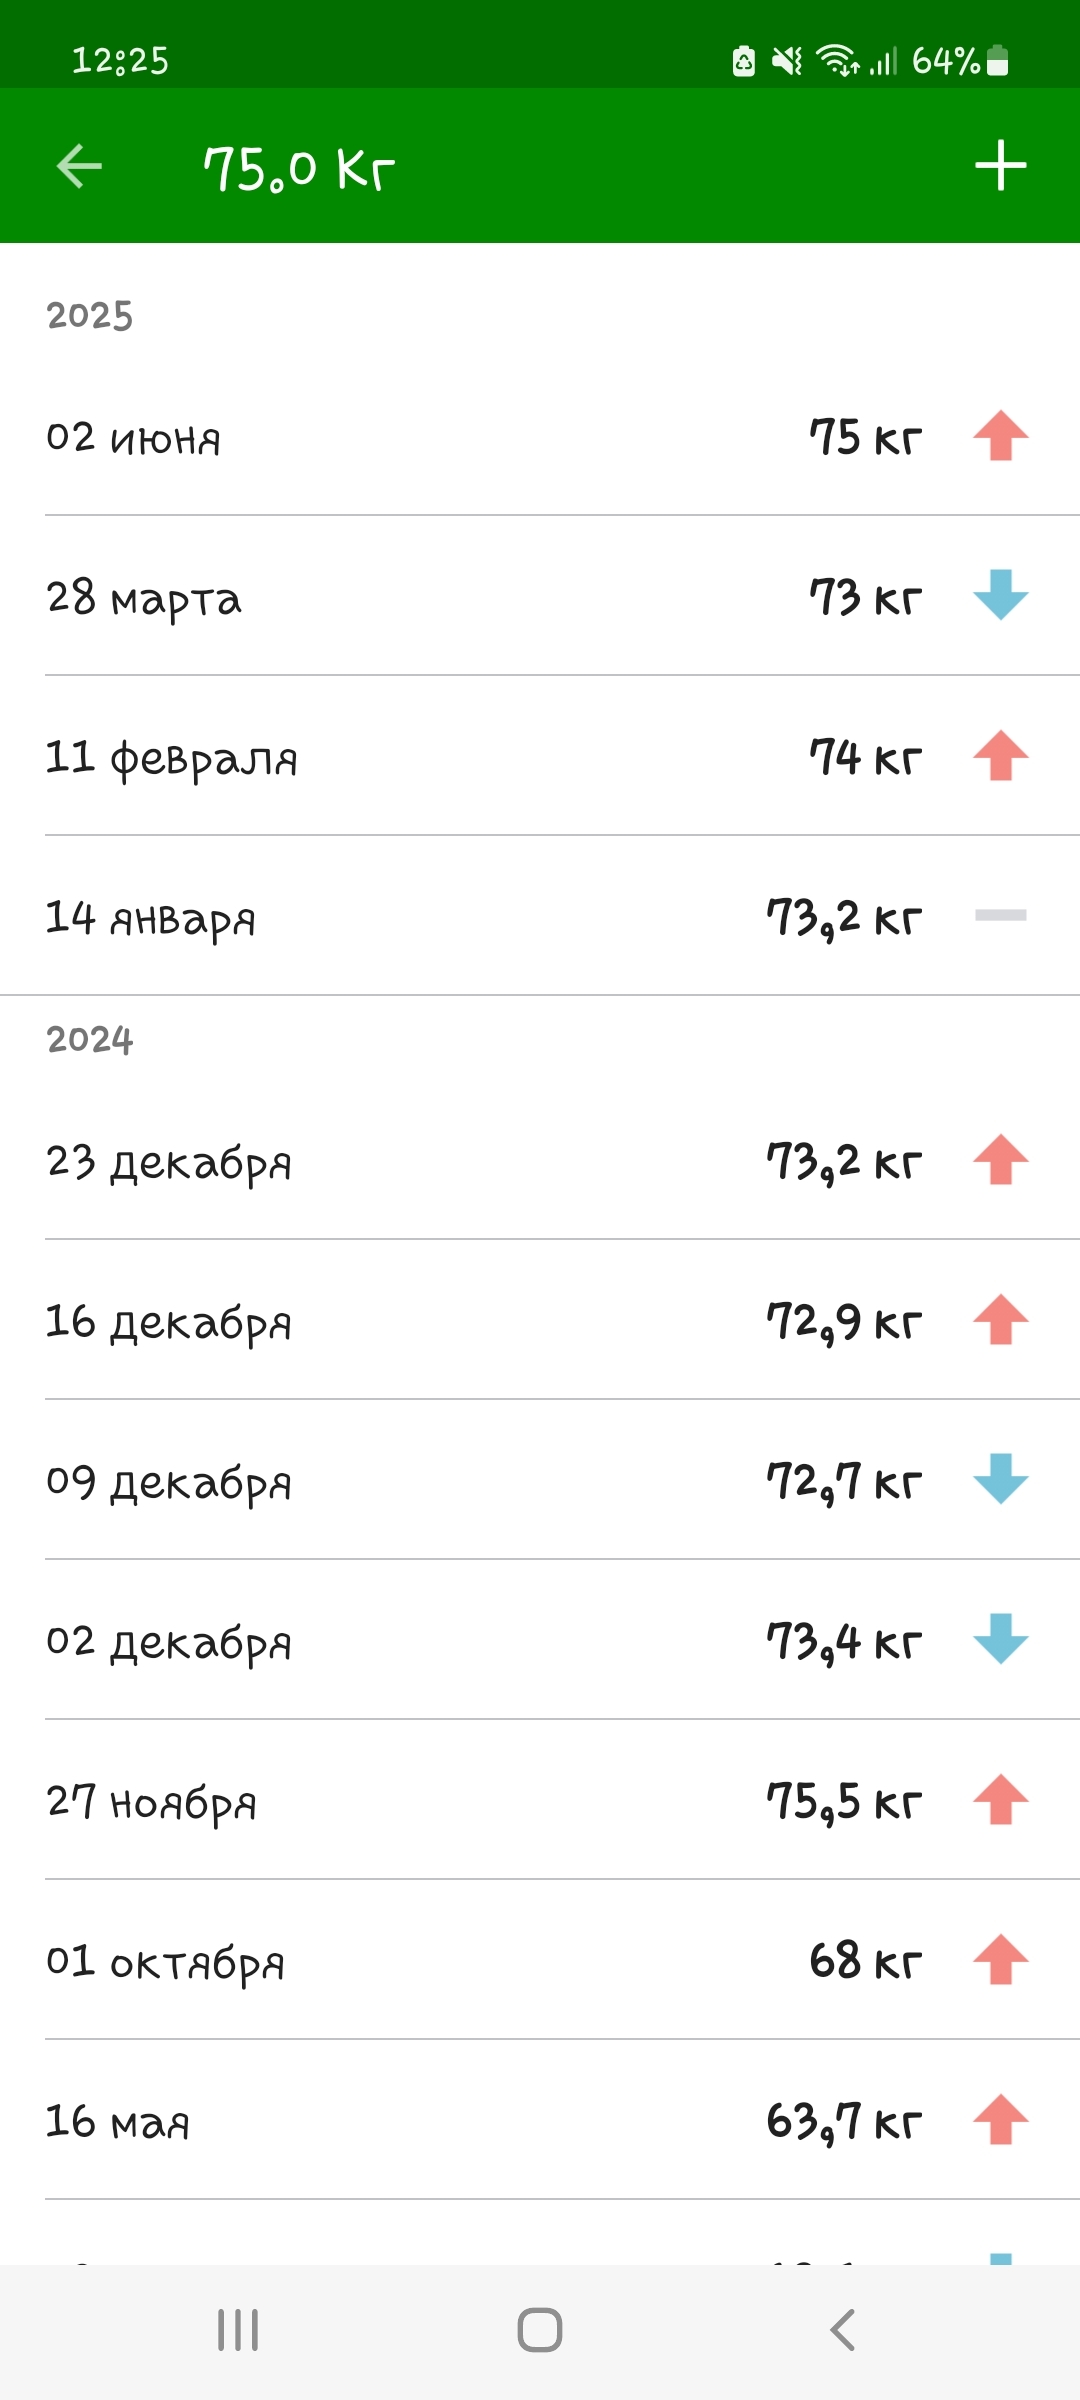Tap the red up arrow for 02 июня
Screen dimensions: 1080x2400
click(x=1001, y=436)
